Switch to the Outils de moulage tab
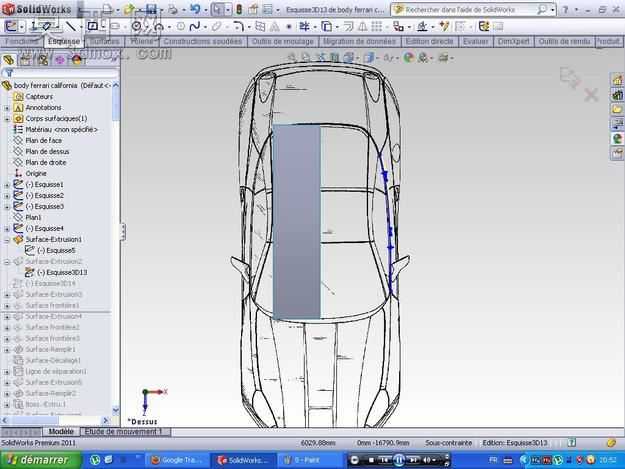The width and height of the screenshot is (625, 469). tap(283, 41)
